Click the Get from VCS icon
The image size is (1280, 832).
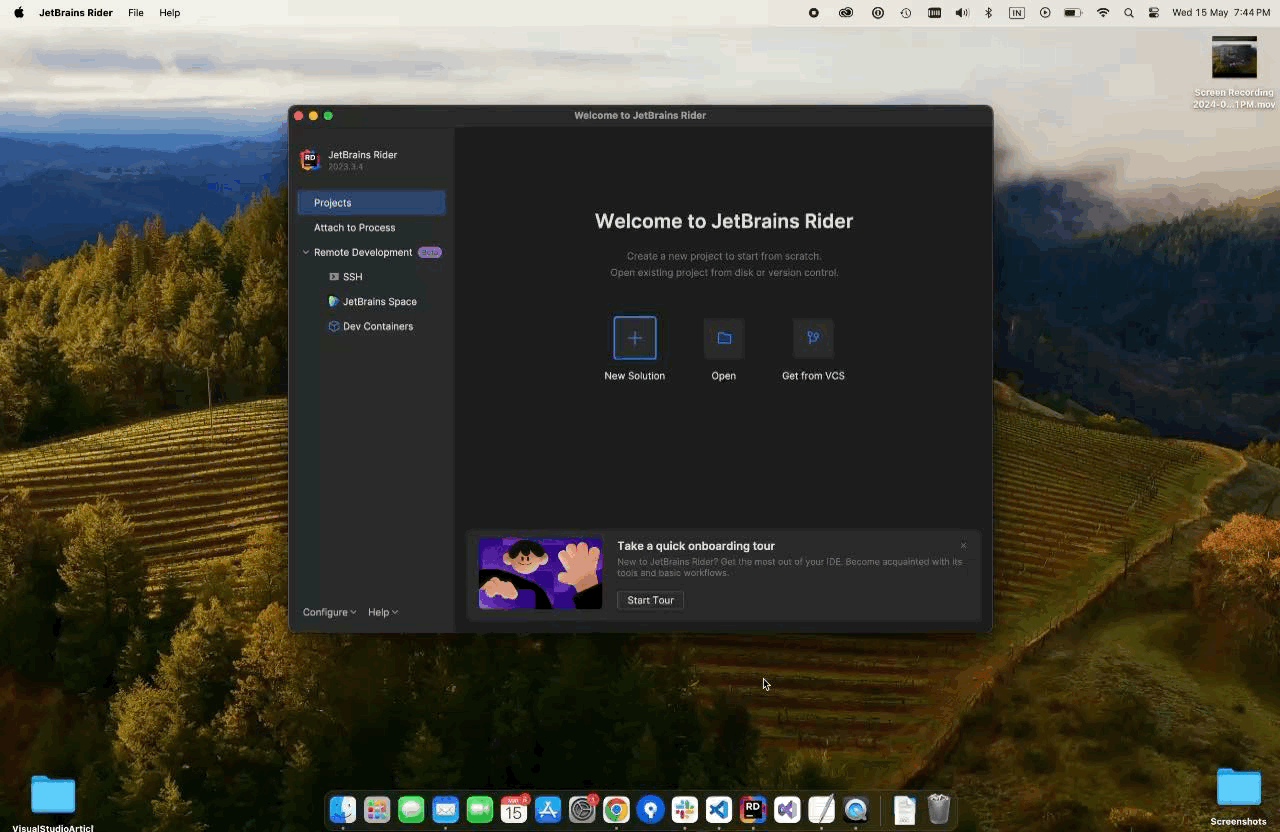click(813, 338)
